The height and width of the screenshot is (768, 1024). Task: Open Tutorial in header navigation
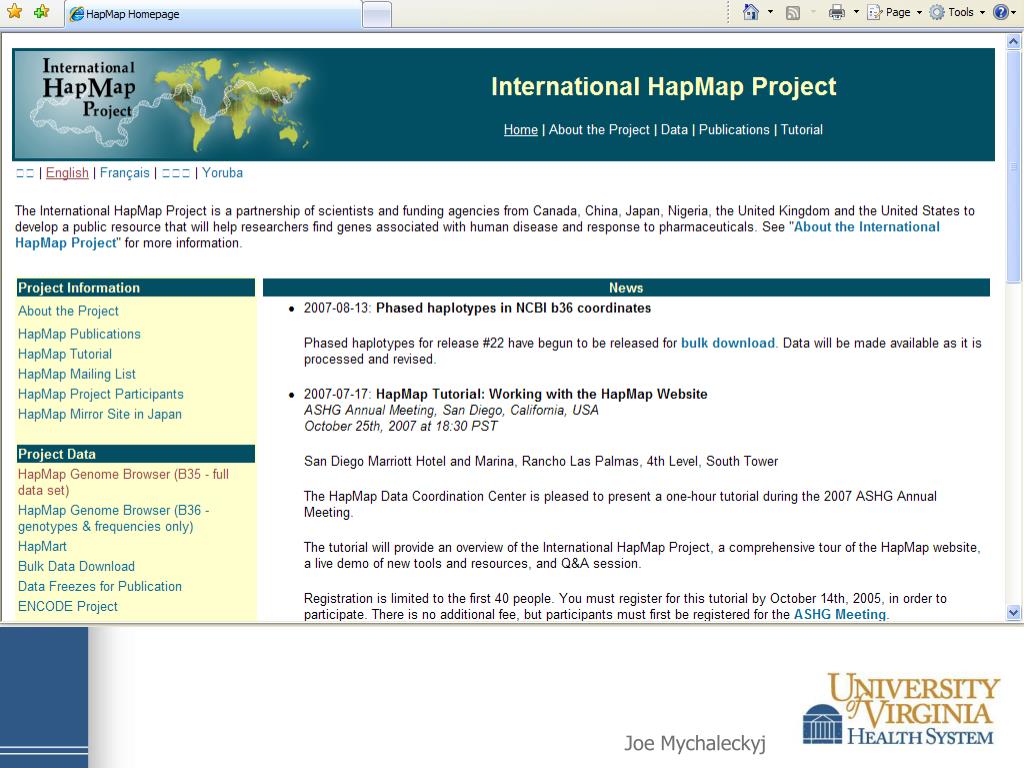801,129
